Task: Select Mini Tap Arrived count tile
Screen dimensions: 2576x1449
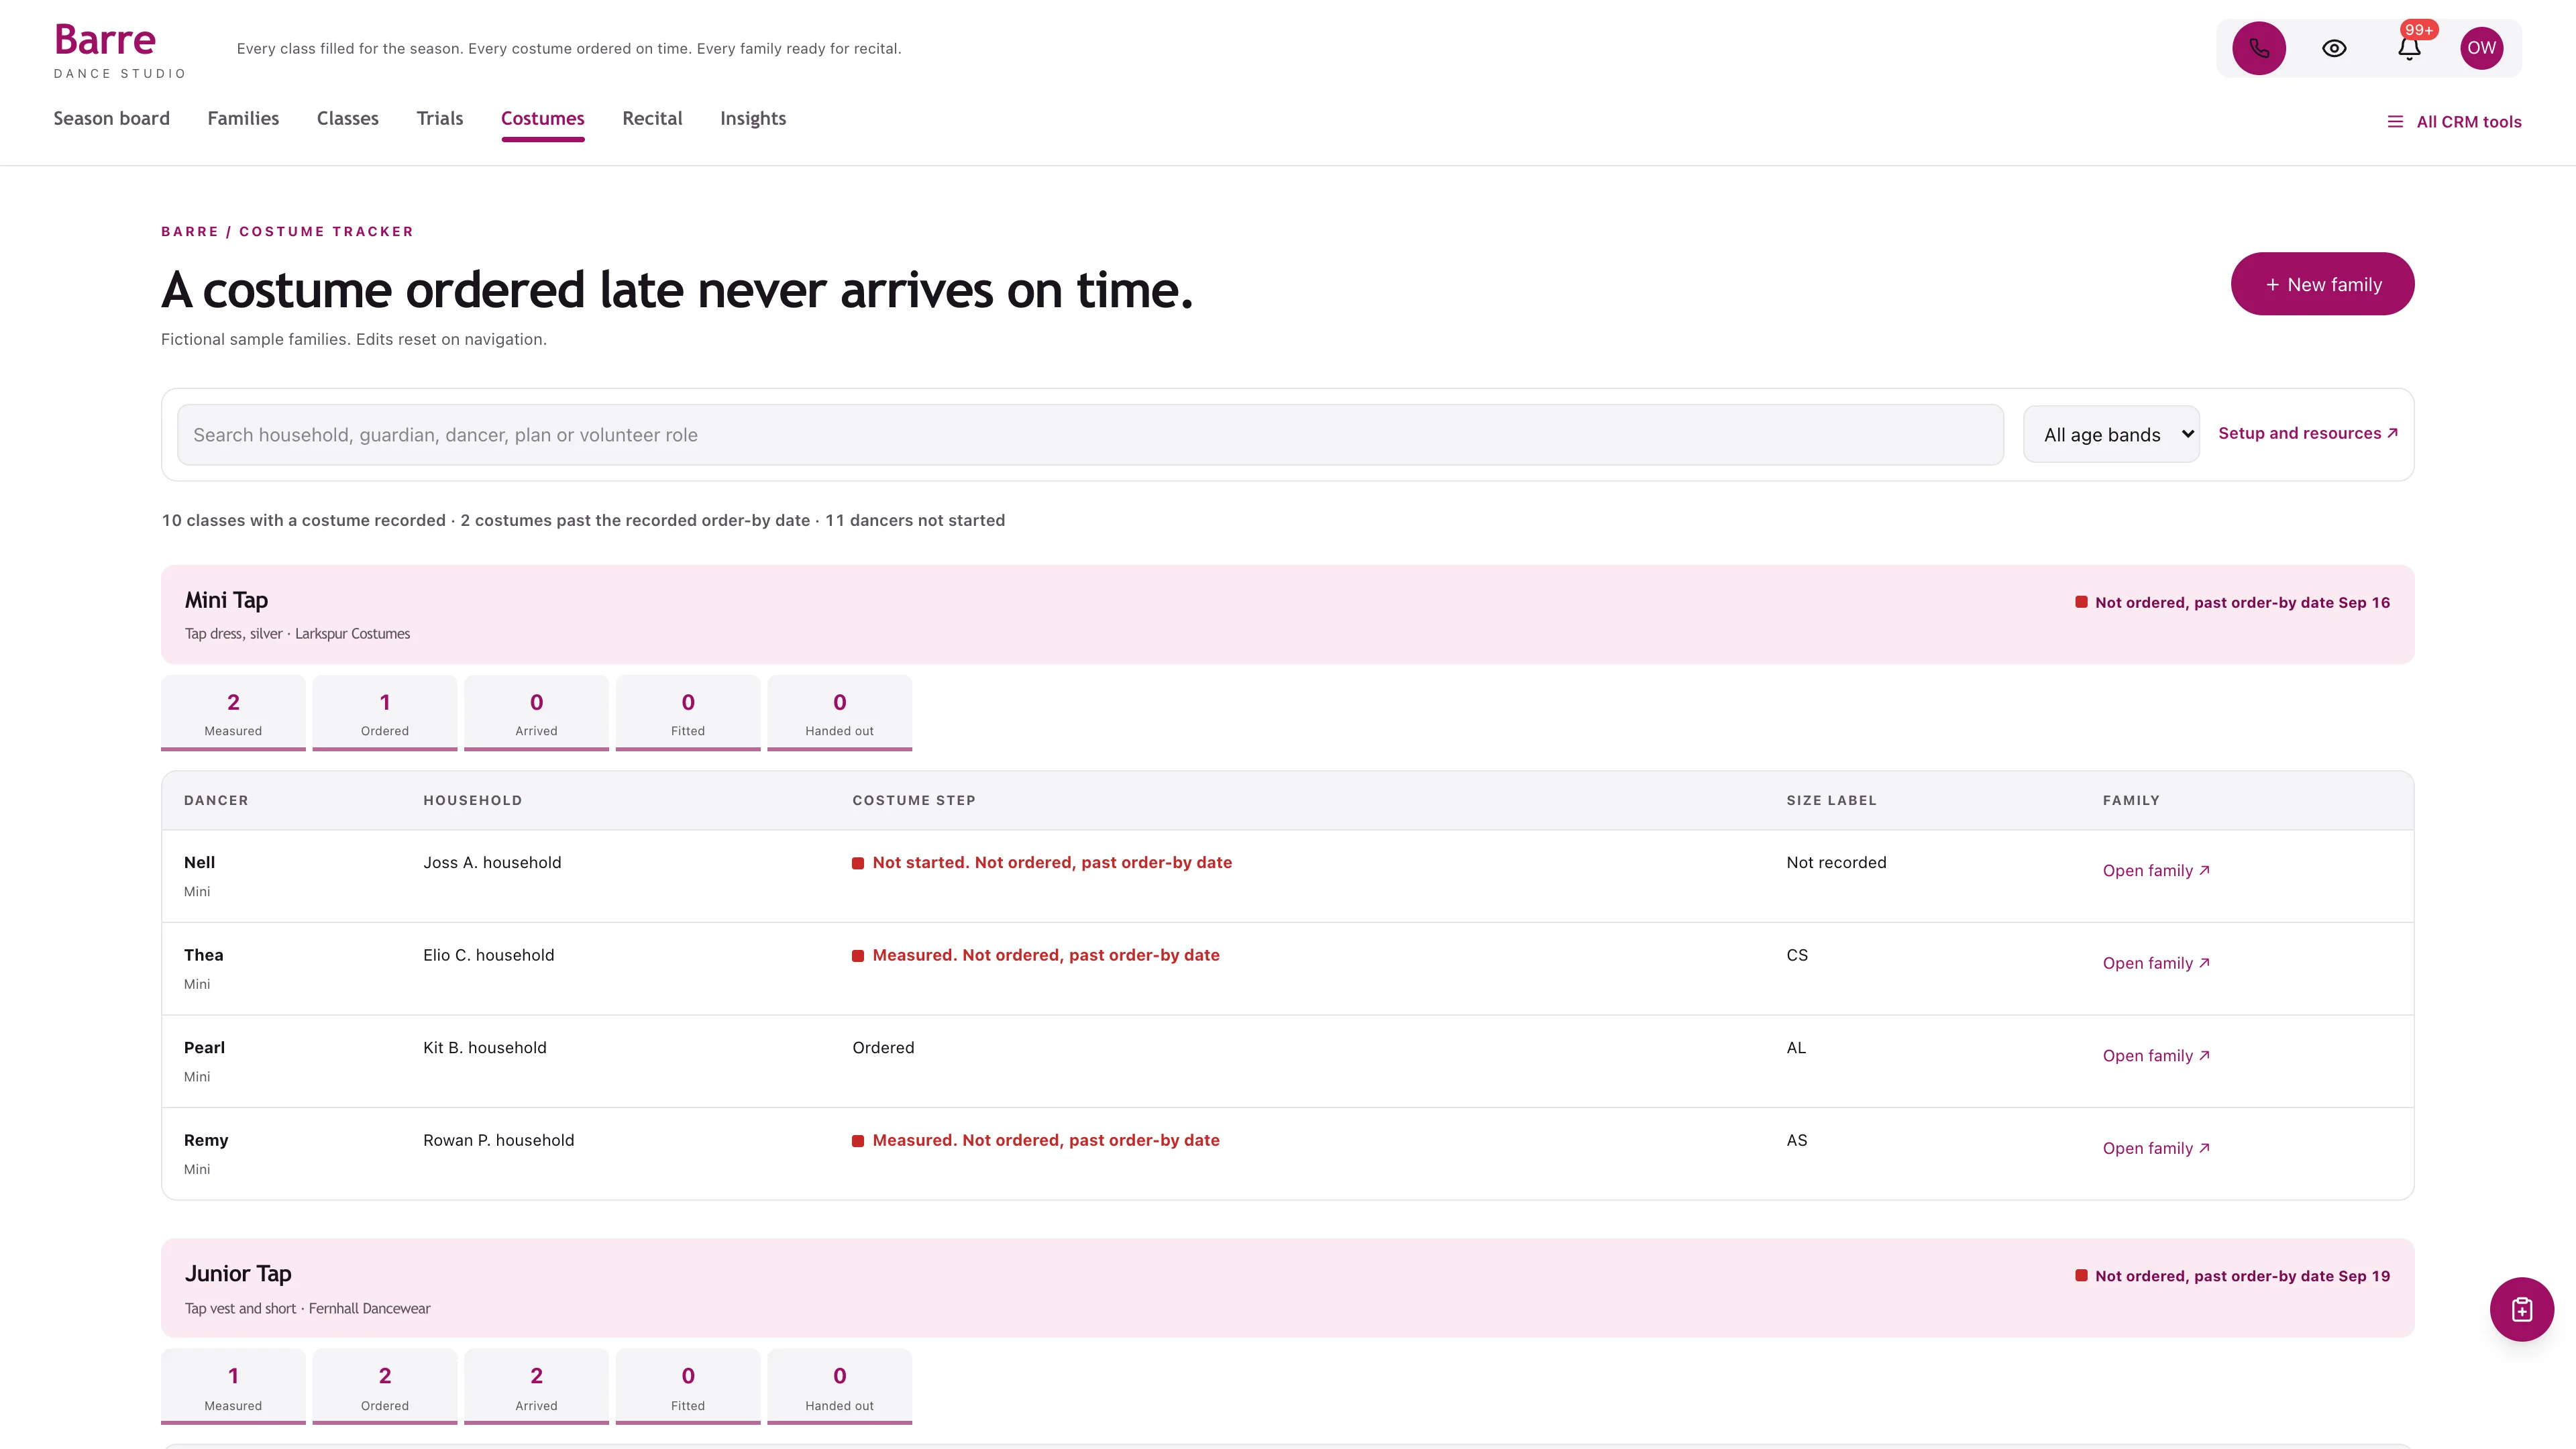Action: tap(536, 713)
